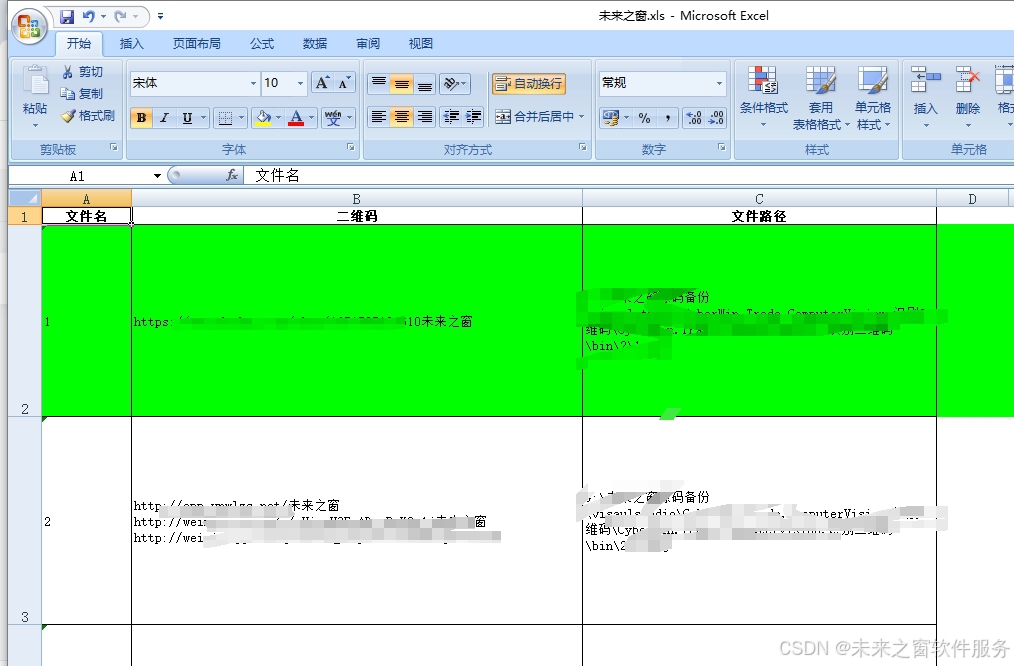Align text left

[379, 116]
